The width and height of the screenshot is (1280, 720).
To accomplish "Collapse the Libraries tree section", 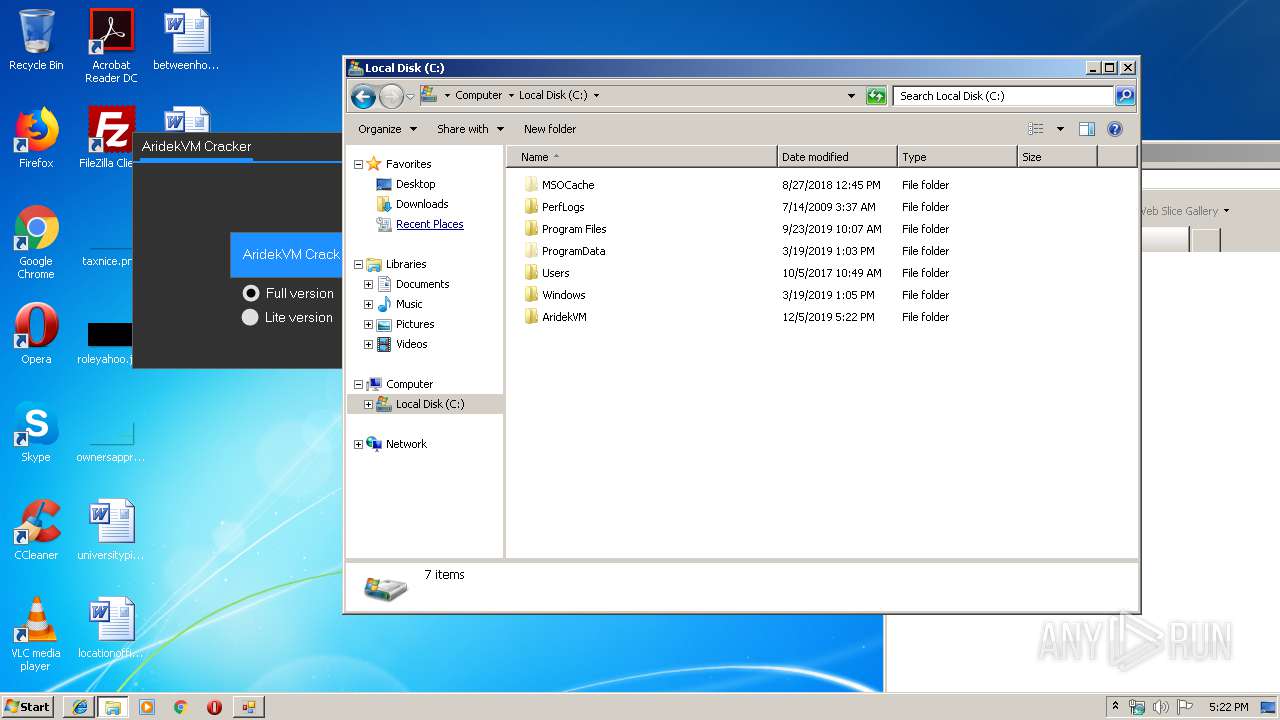I will [358, 264].
